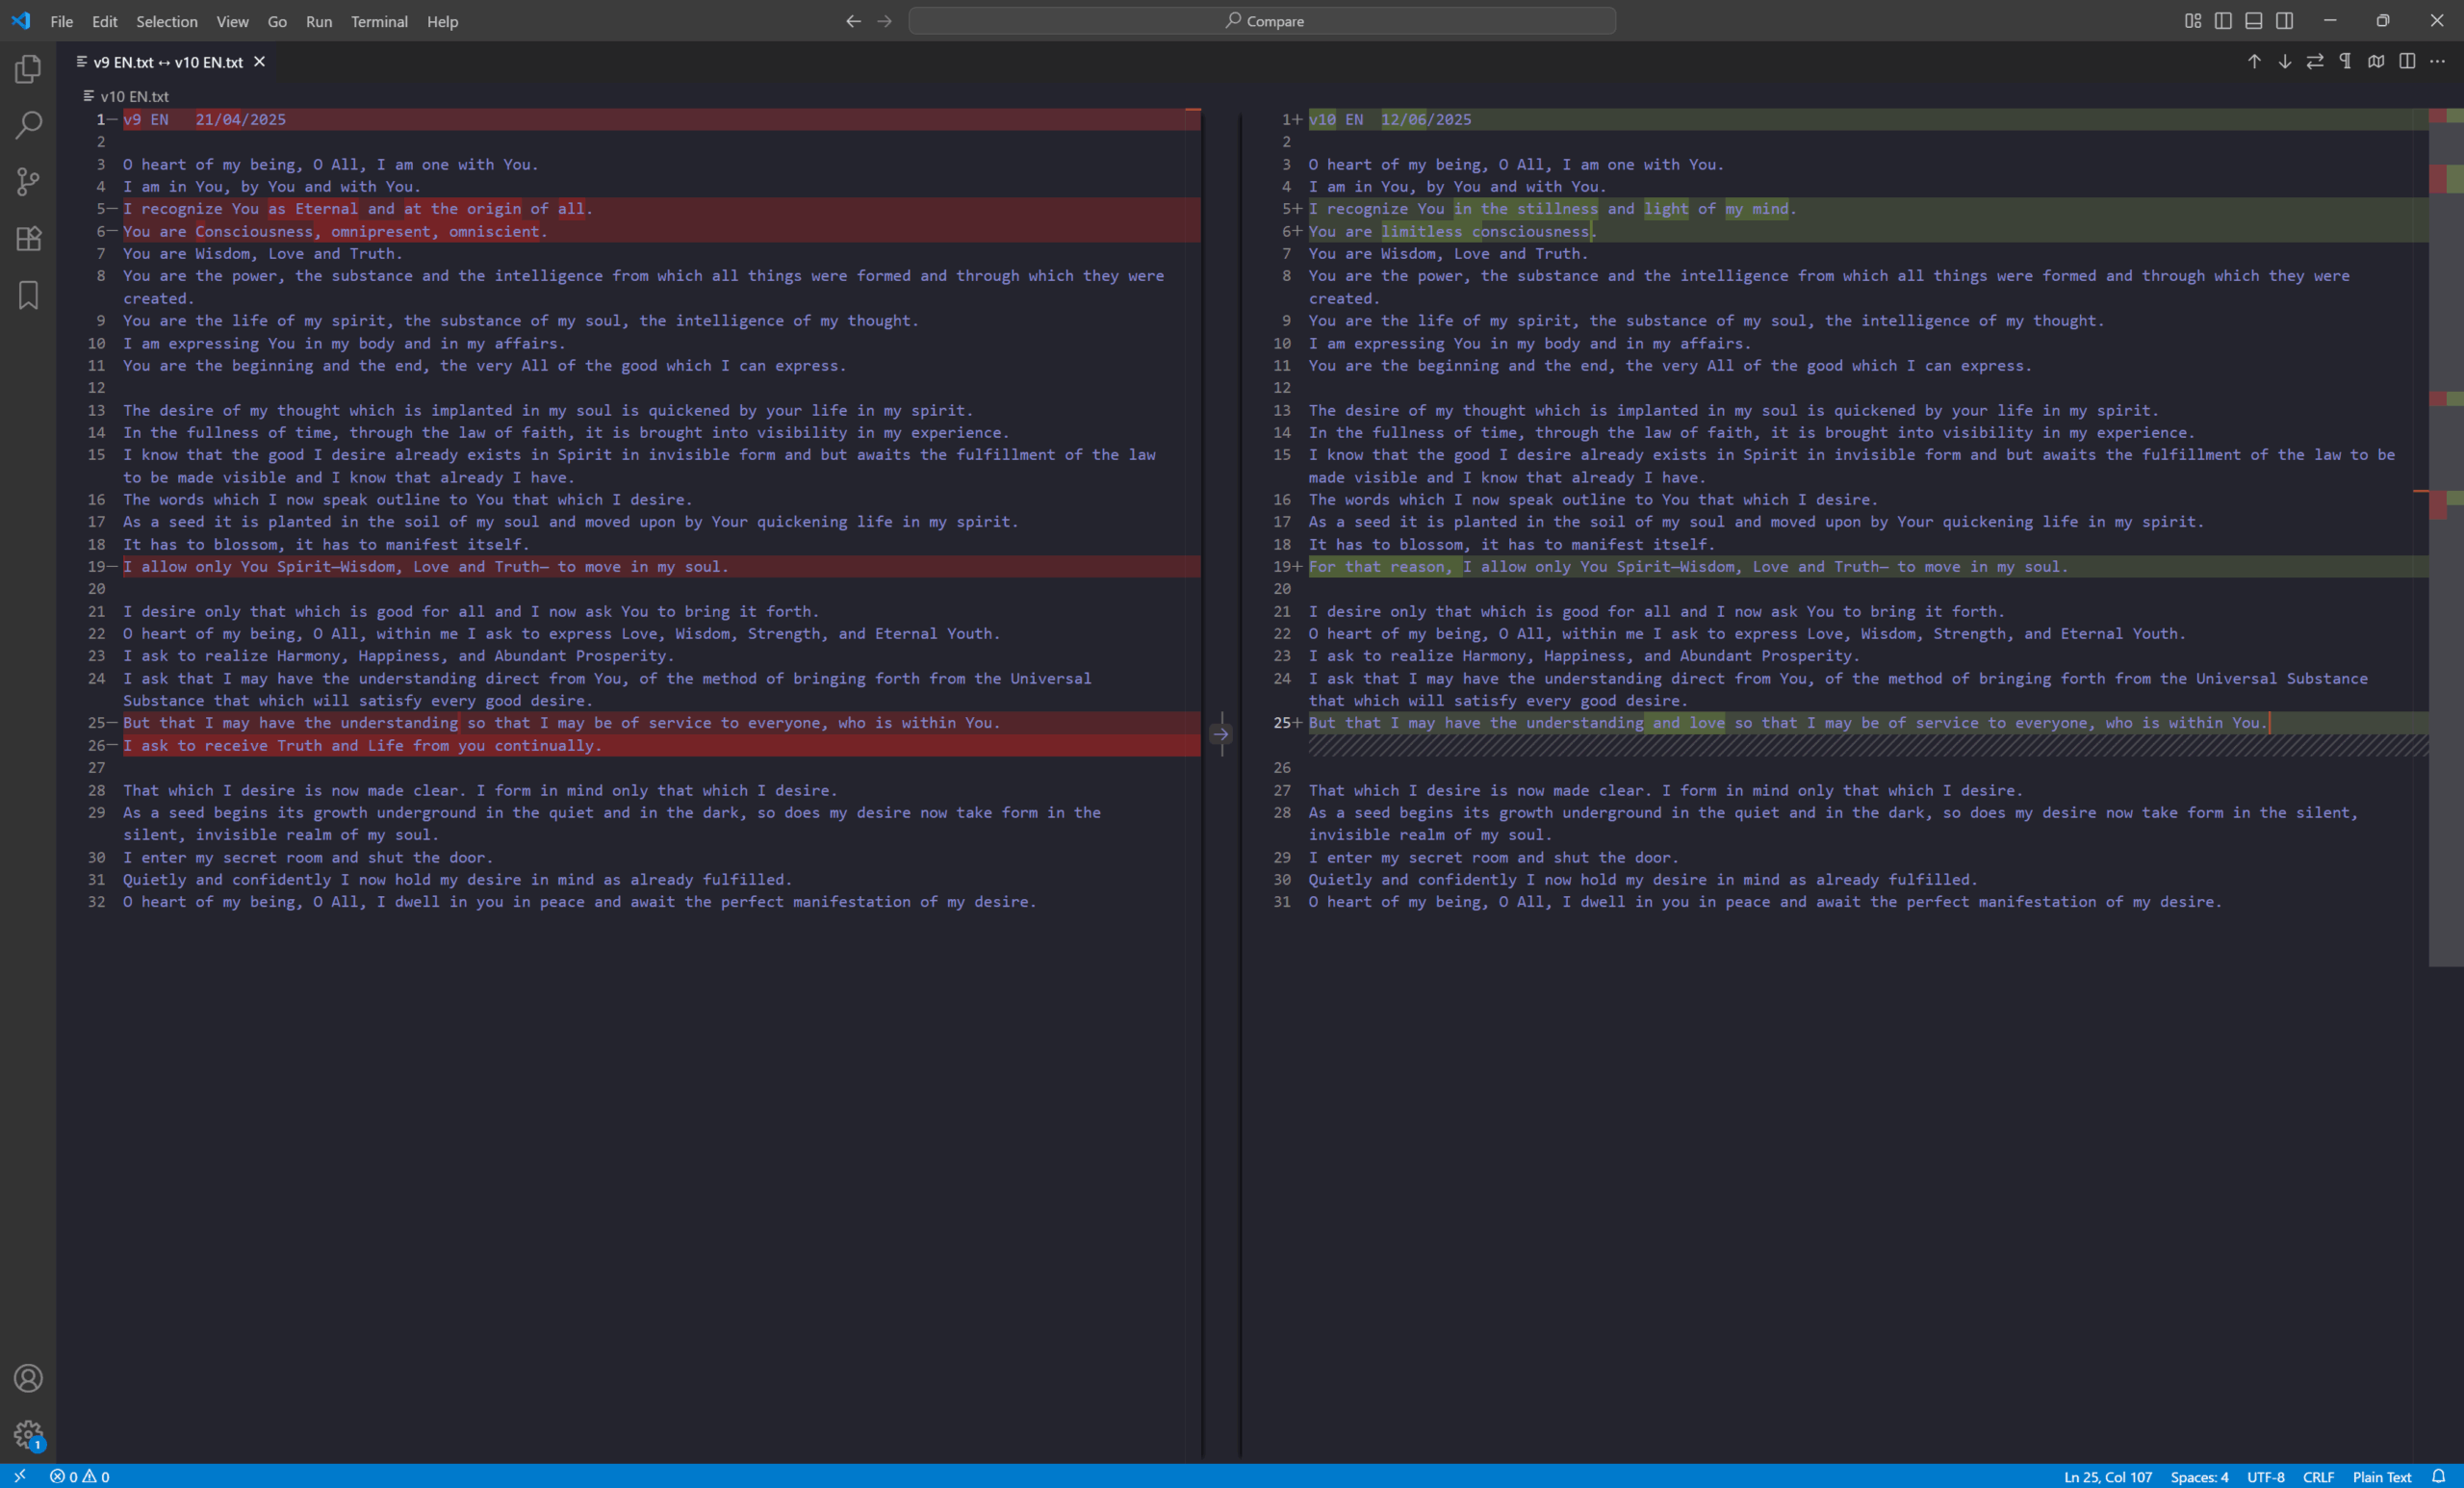Swap left and right diff sides

[x=2315, y=62]
